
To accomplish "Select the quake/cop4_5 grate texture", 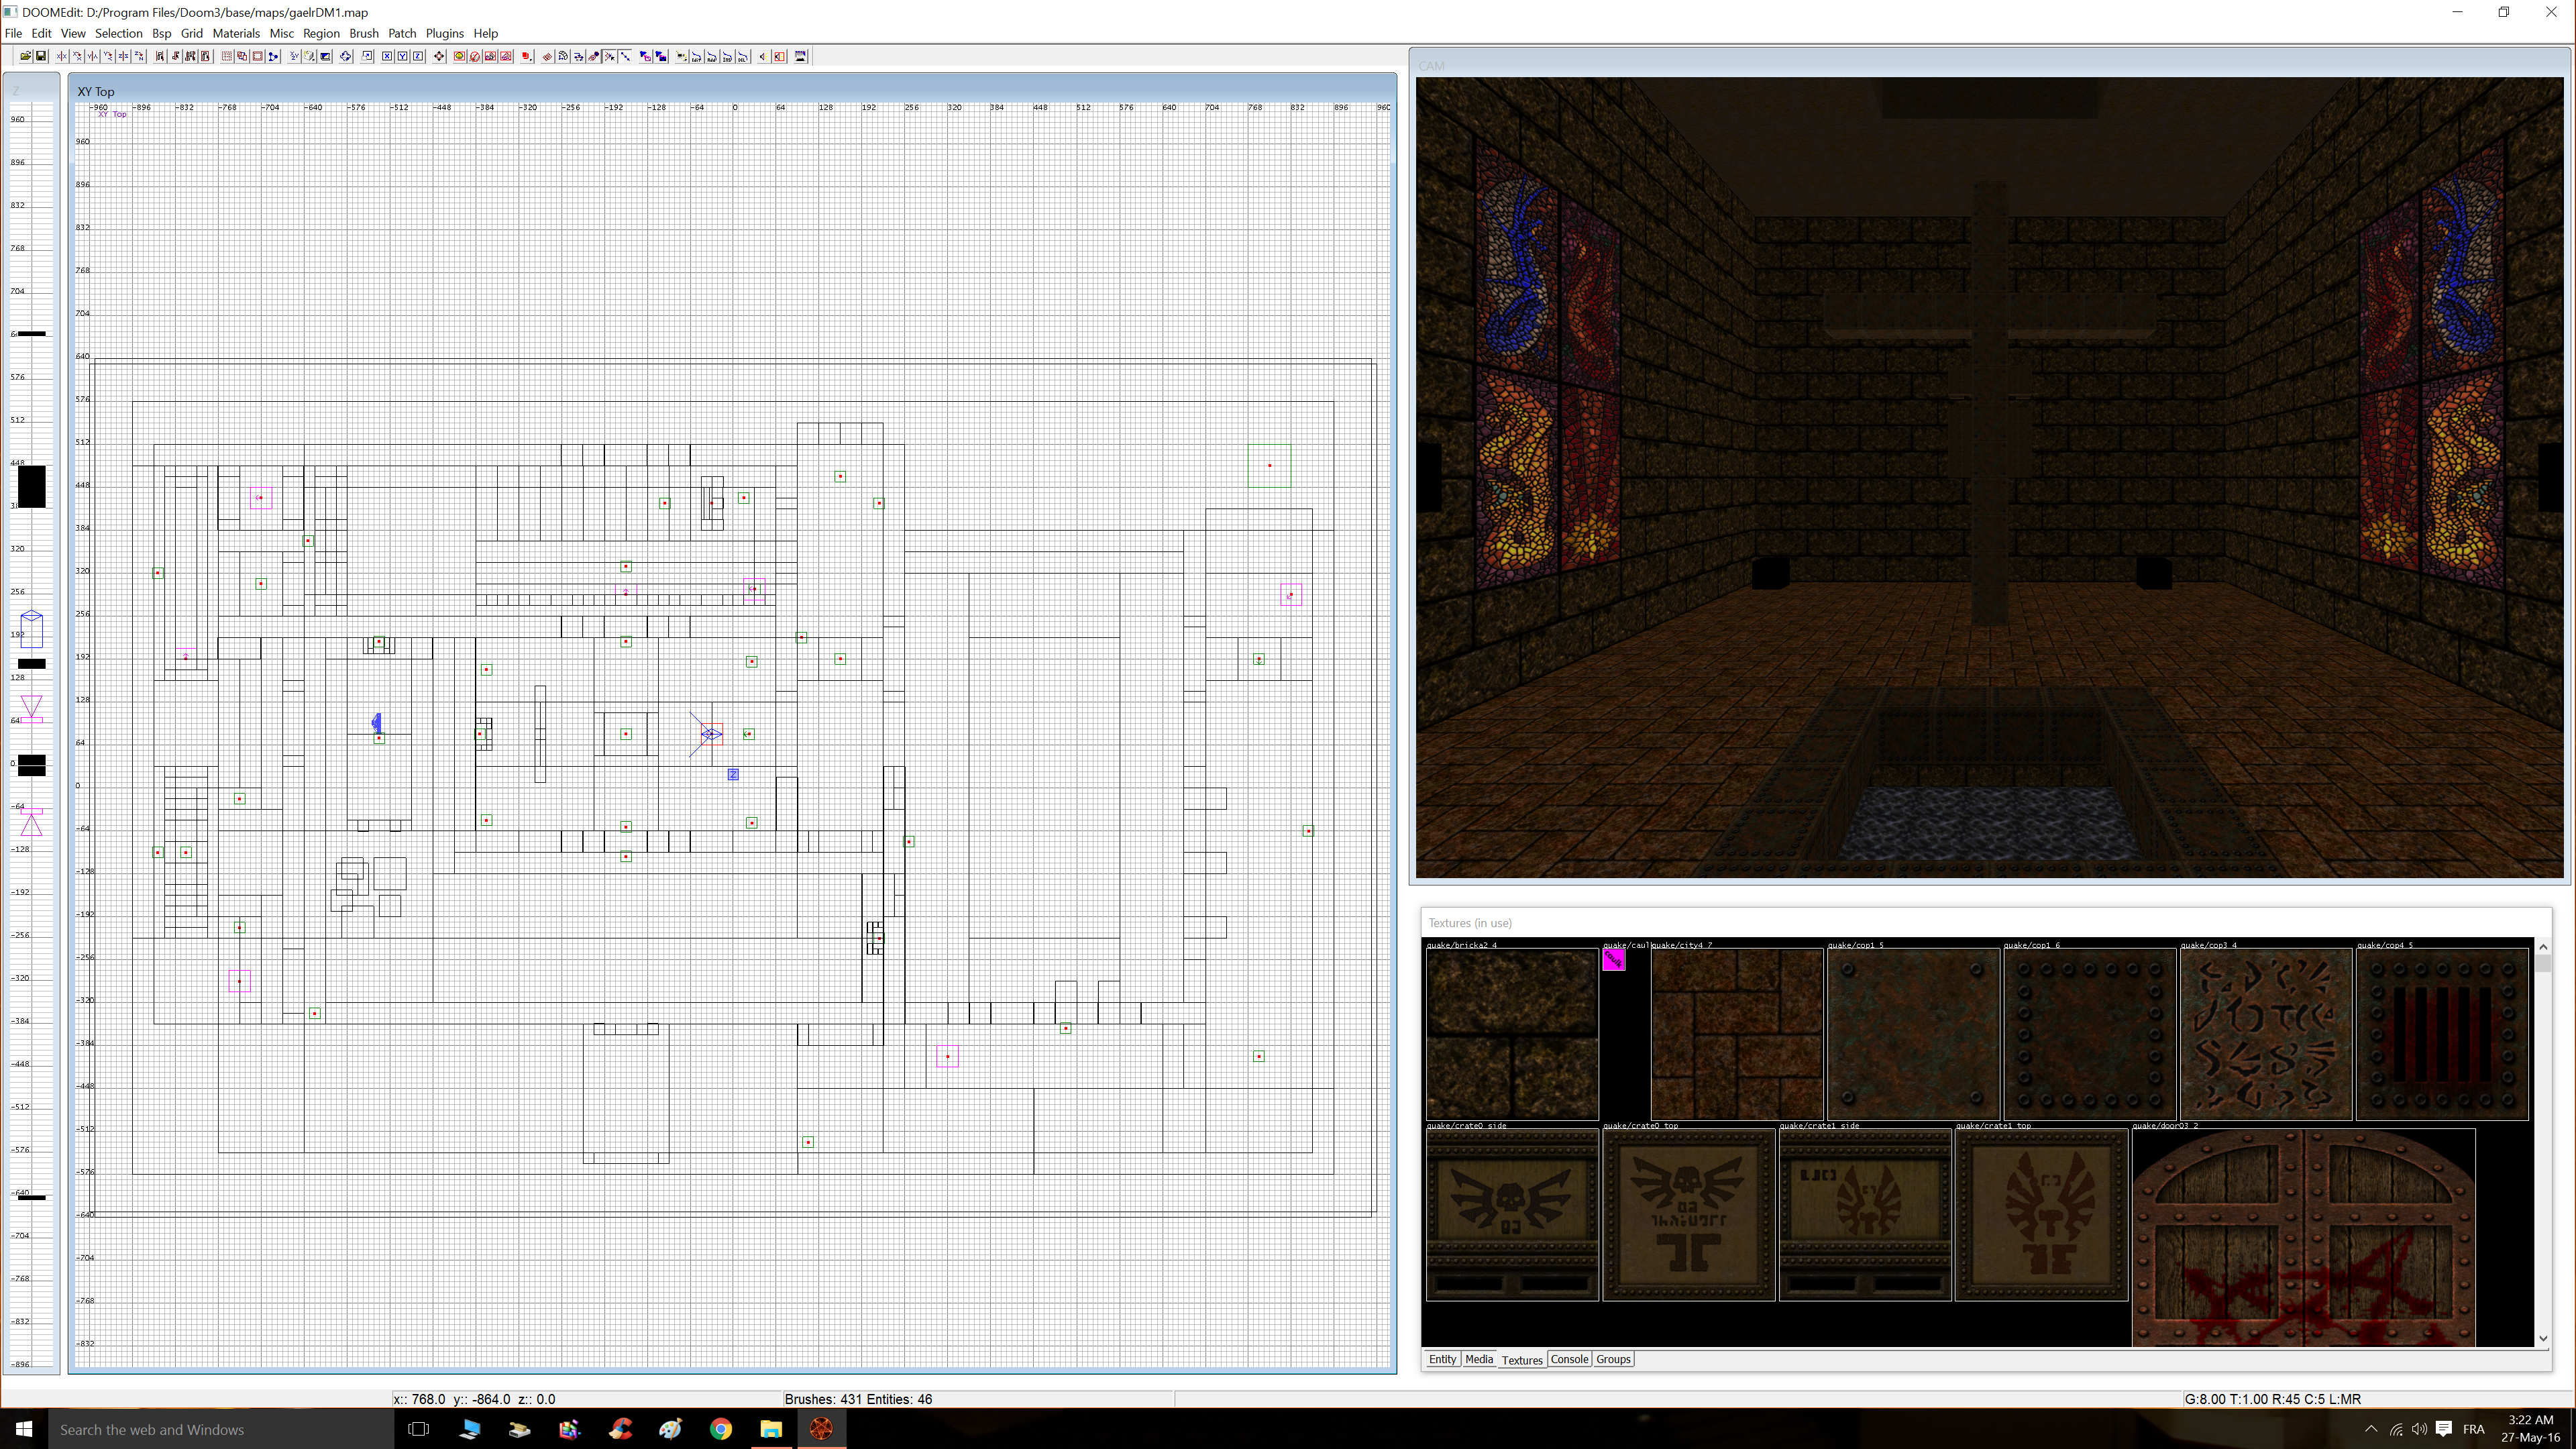I will [x=2442, y=1034].
